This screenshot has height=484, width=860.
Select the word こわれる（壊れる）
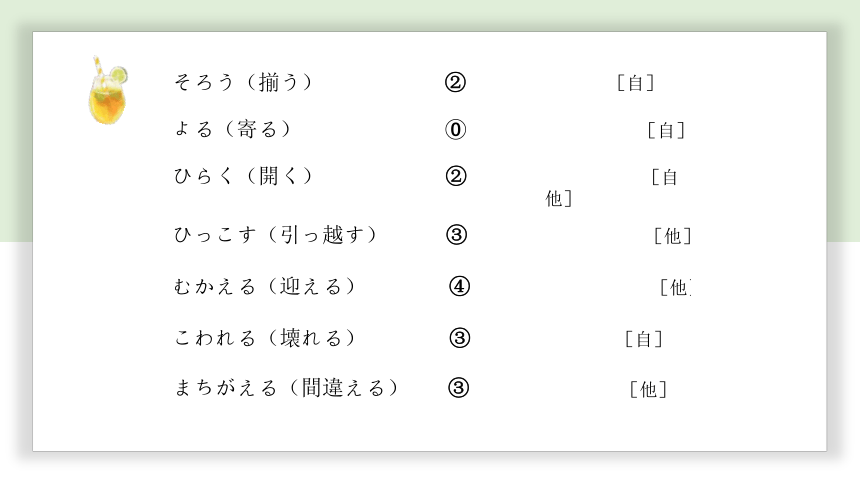[x=265, y=337]
